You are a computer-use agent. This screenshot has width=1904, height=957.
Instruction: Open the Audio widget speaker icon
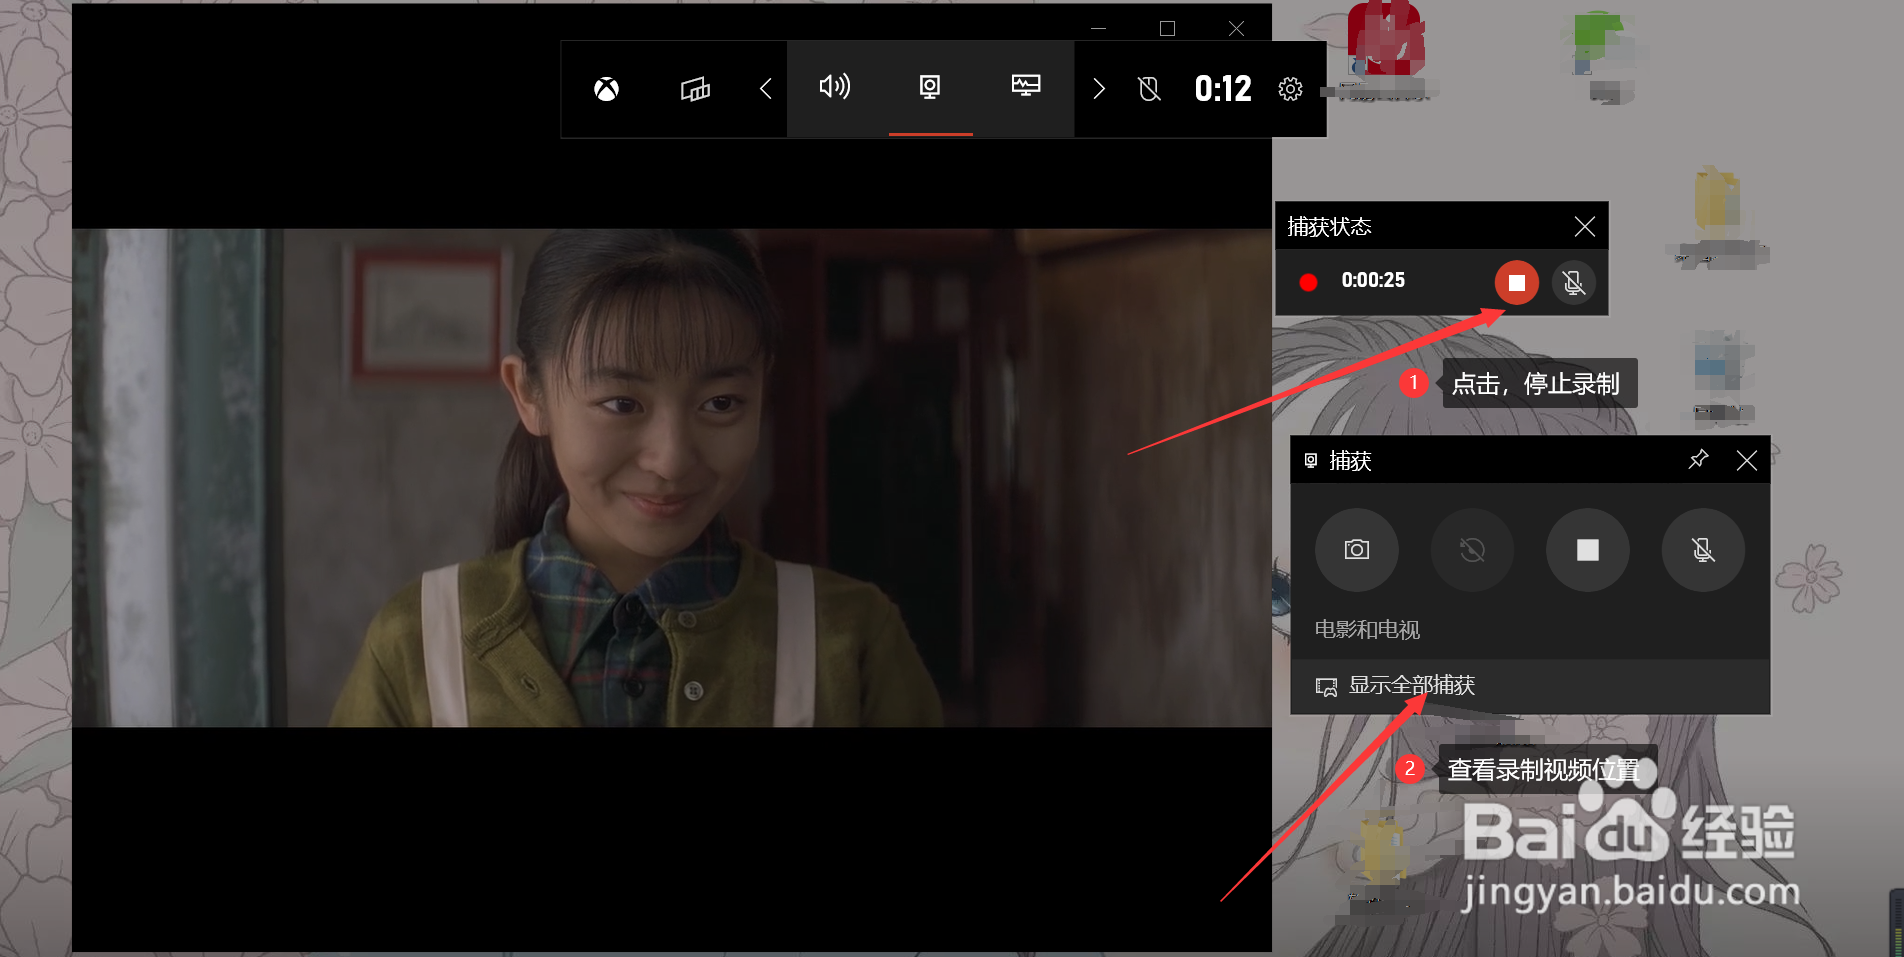(x=834, y=87)
